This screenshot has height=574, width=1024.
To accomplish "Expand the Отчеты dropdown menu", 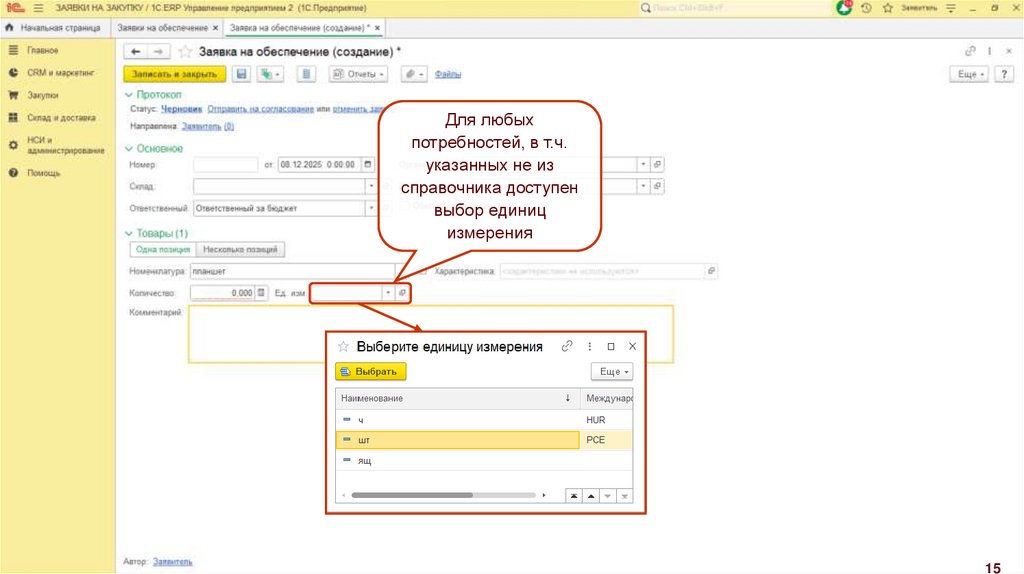I will 358,74.
